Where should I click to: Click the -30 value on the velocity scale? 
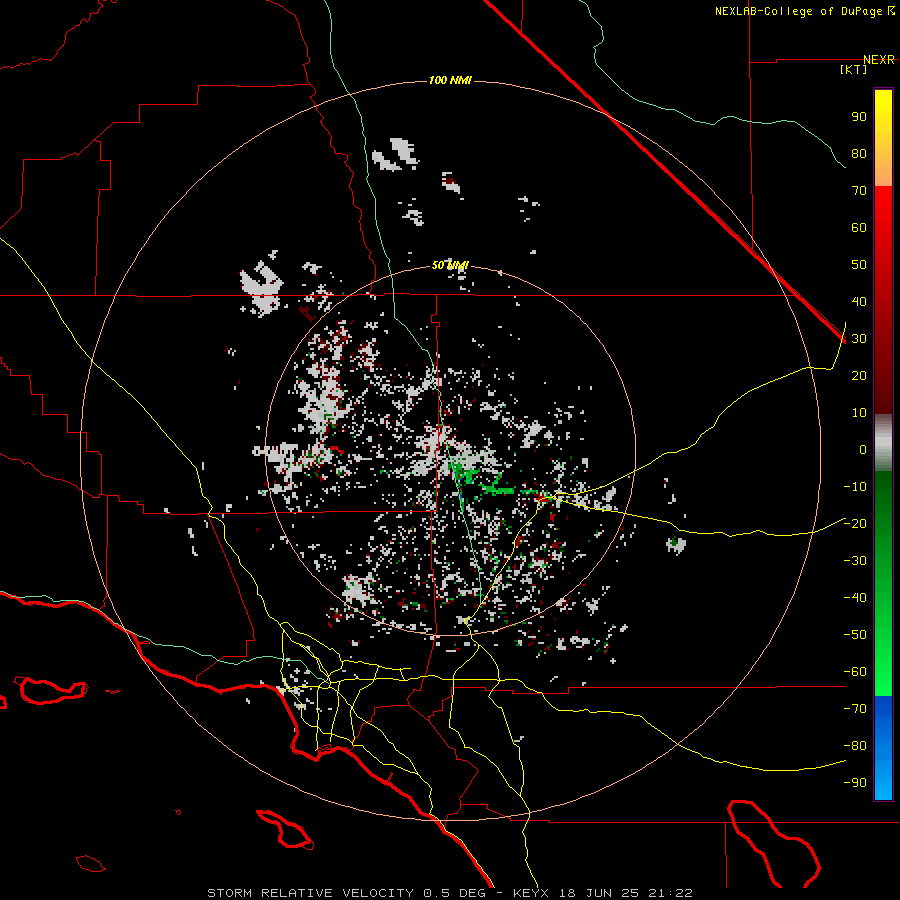855,561
